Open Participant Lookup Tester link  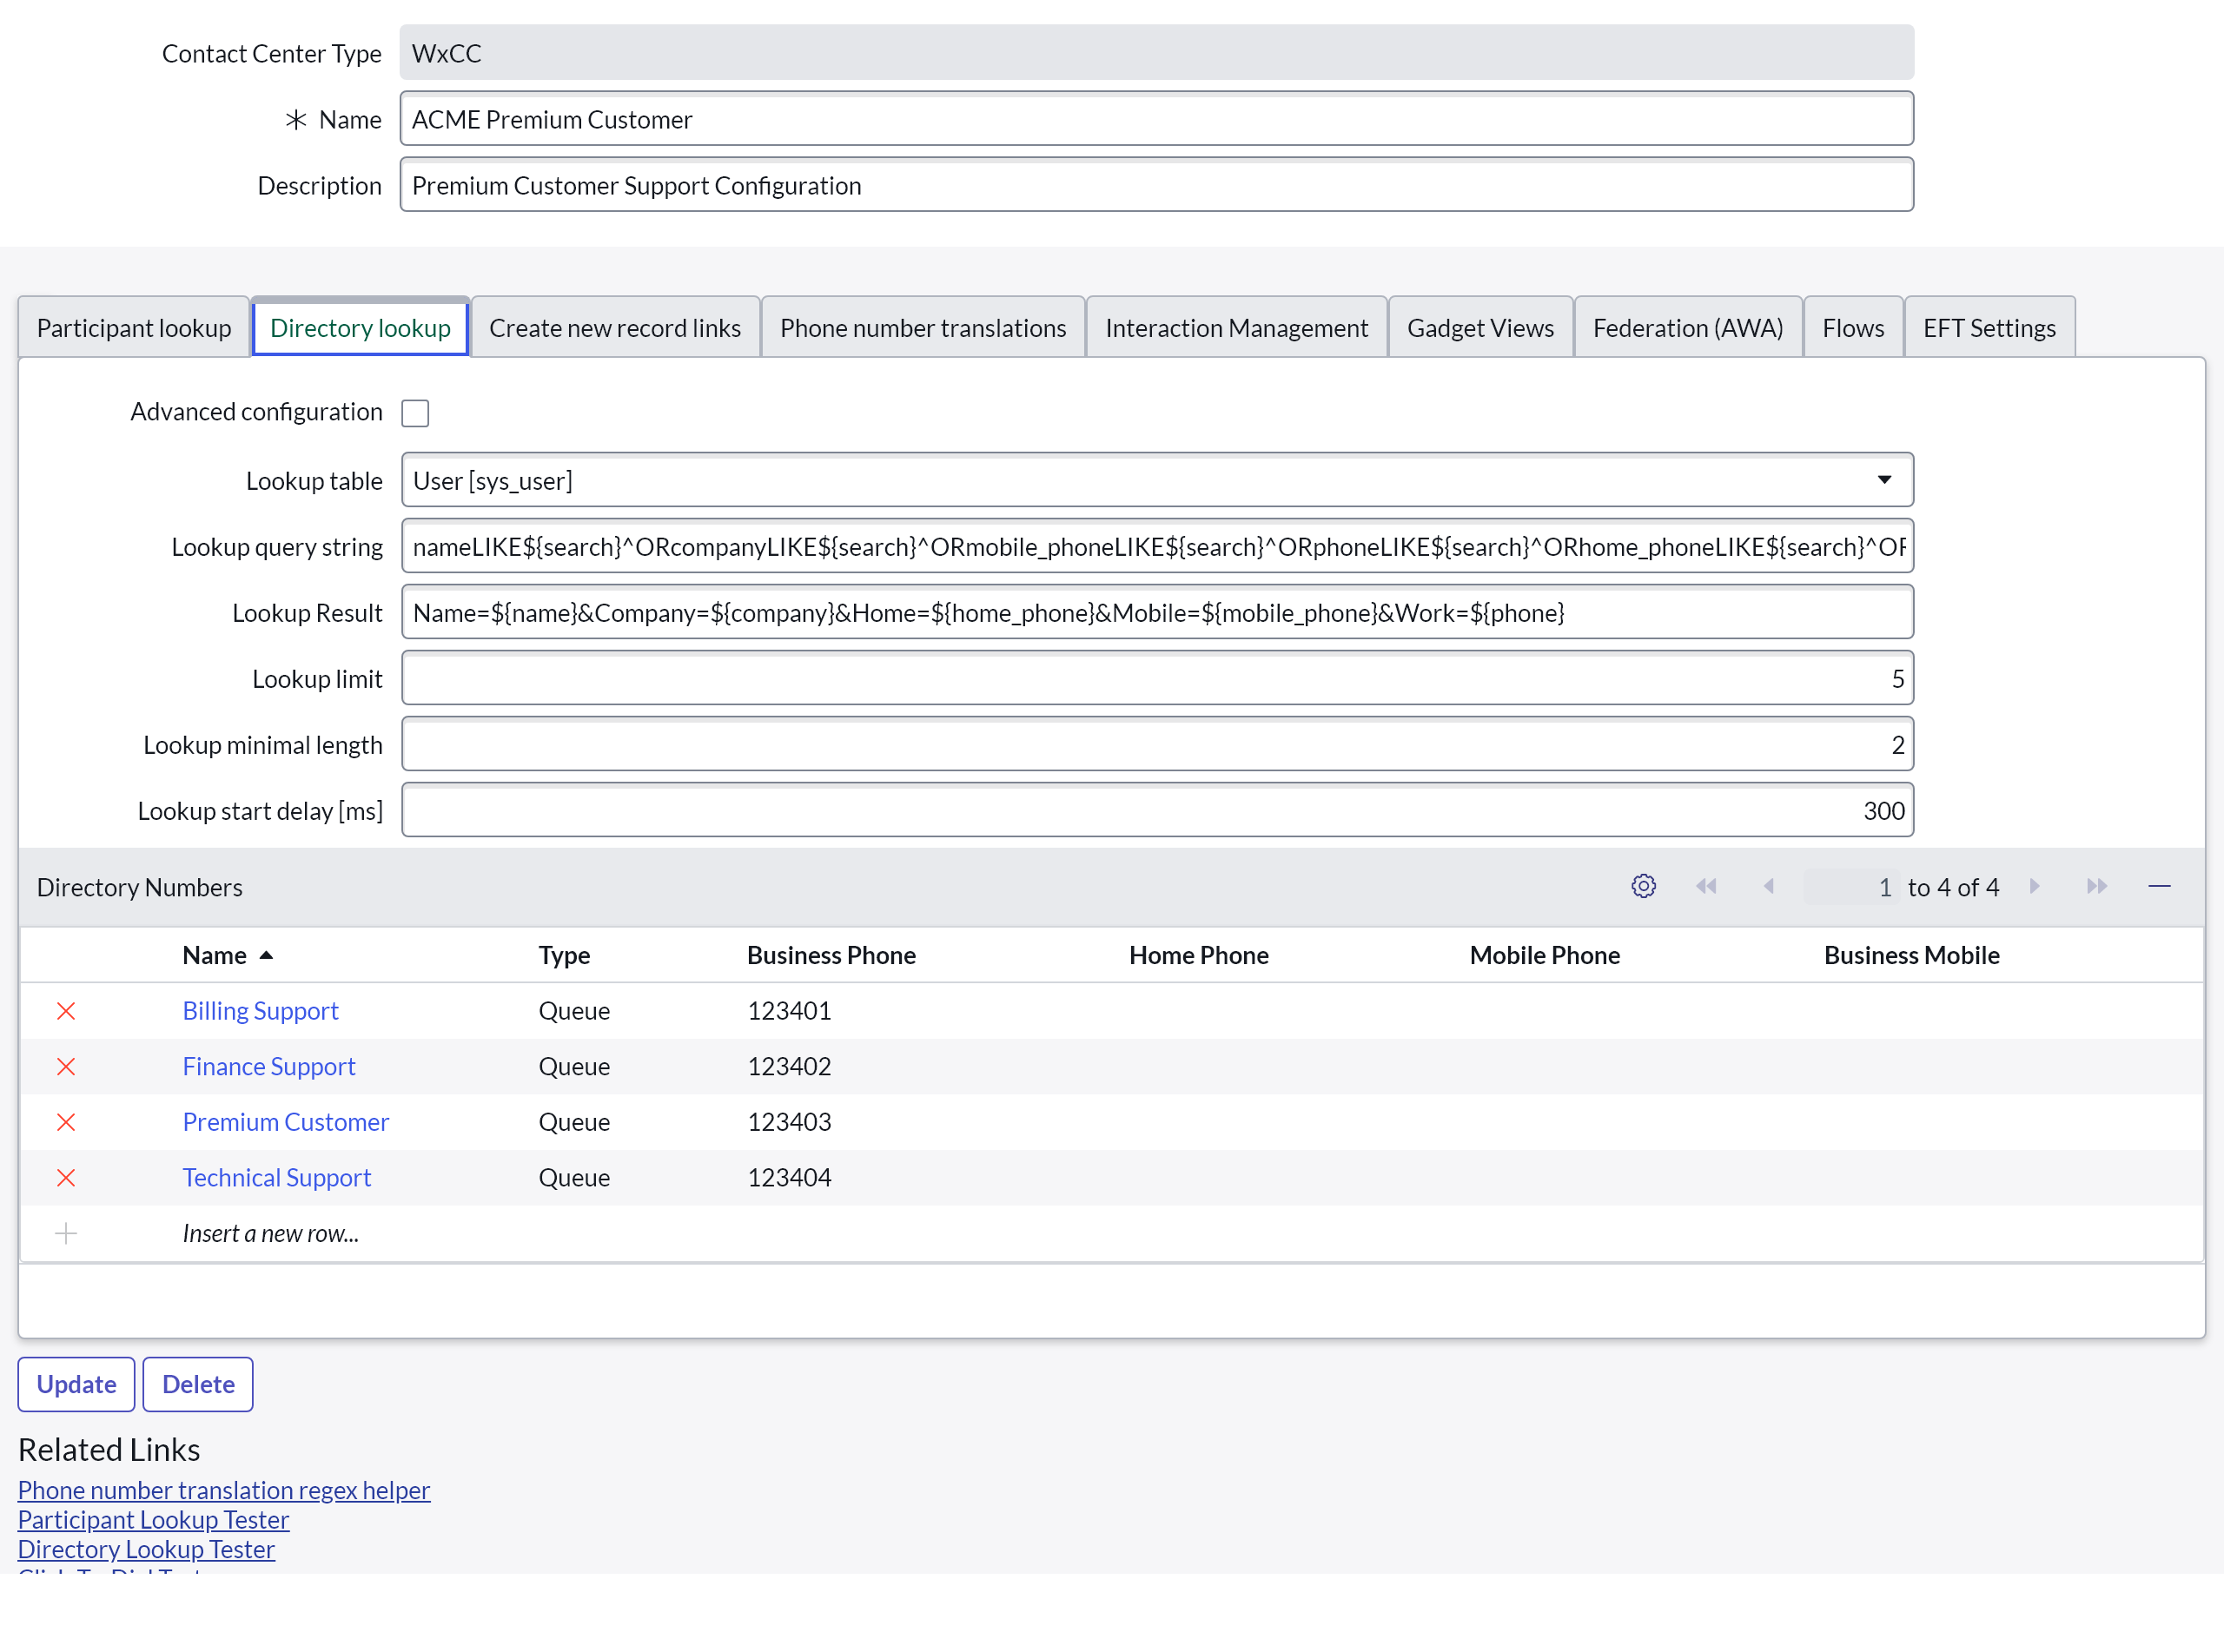[153, 1520]
